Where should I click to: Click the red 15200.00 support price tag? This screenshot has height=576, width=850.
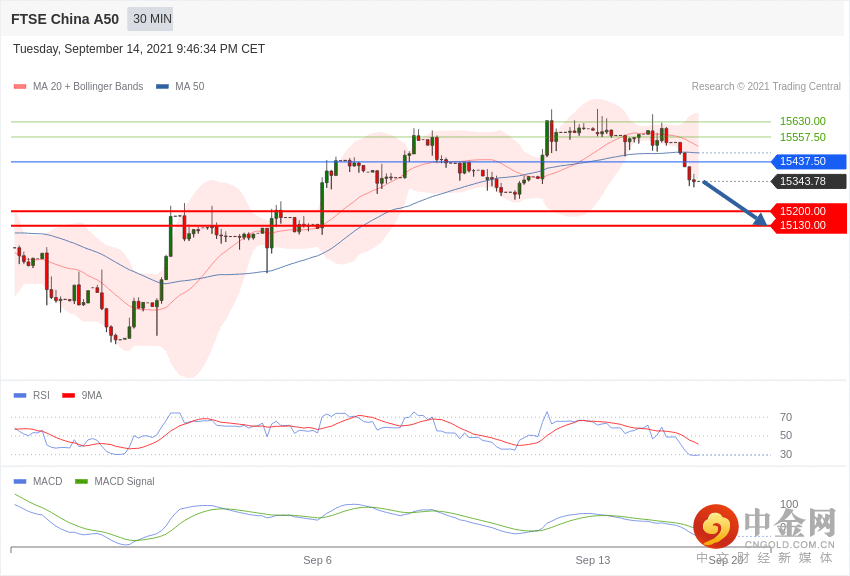click(x=808, y=211)
